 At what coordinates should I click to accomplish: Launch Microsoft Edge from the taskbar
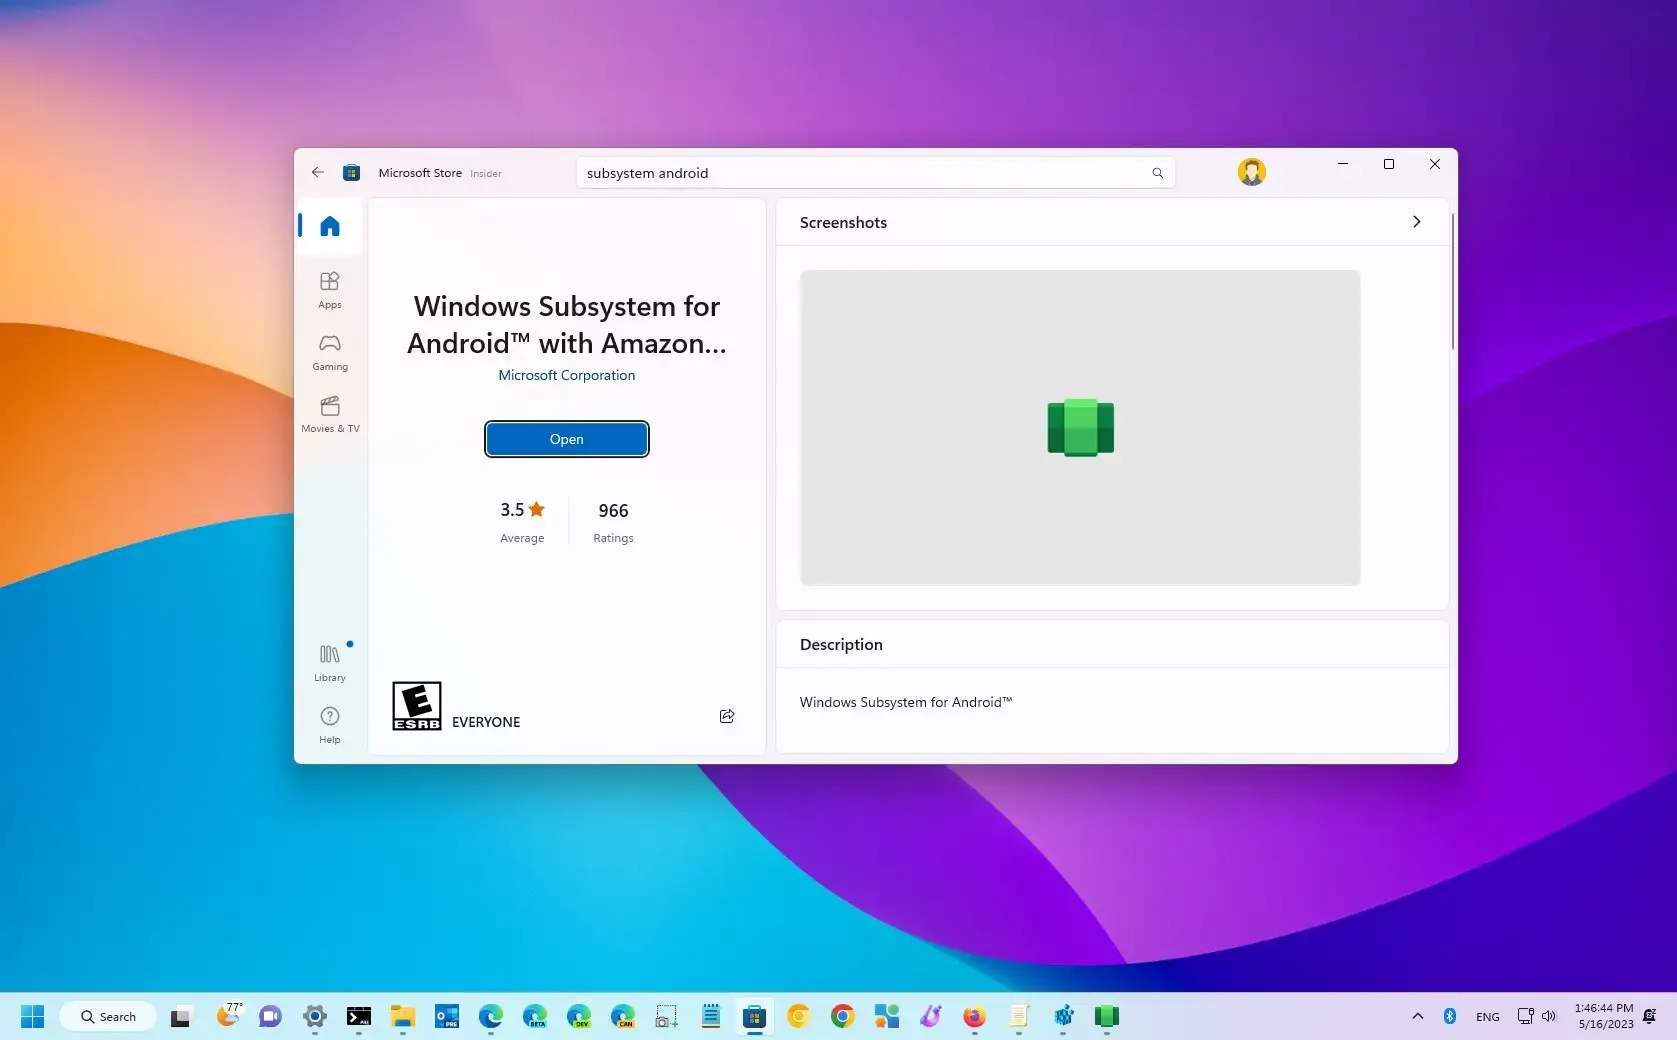(490, 1016)
